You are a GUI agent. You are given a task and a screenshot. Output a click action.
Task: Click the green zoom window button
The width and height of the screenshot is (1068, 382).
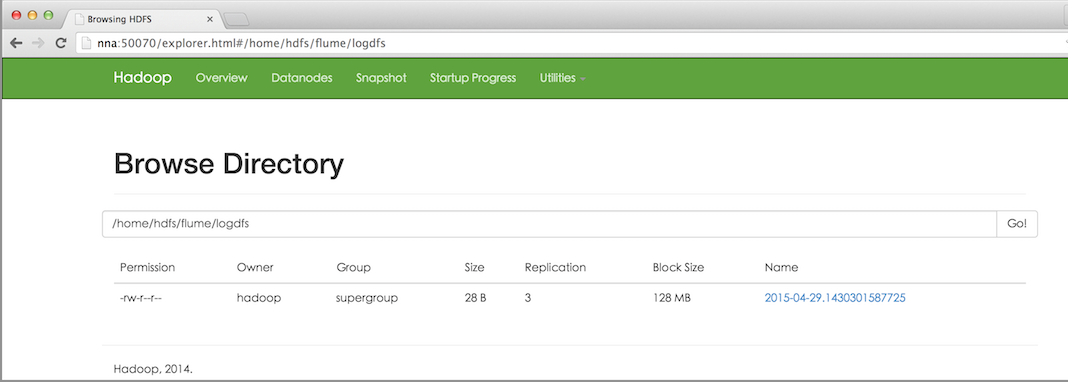pos(48,16)
